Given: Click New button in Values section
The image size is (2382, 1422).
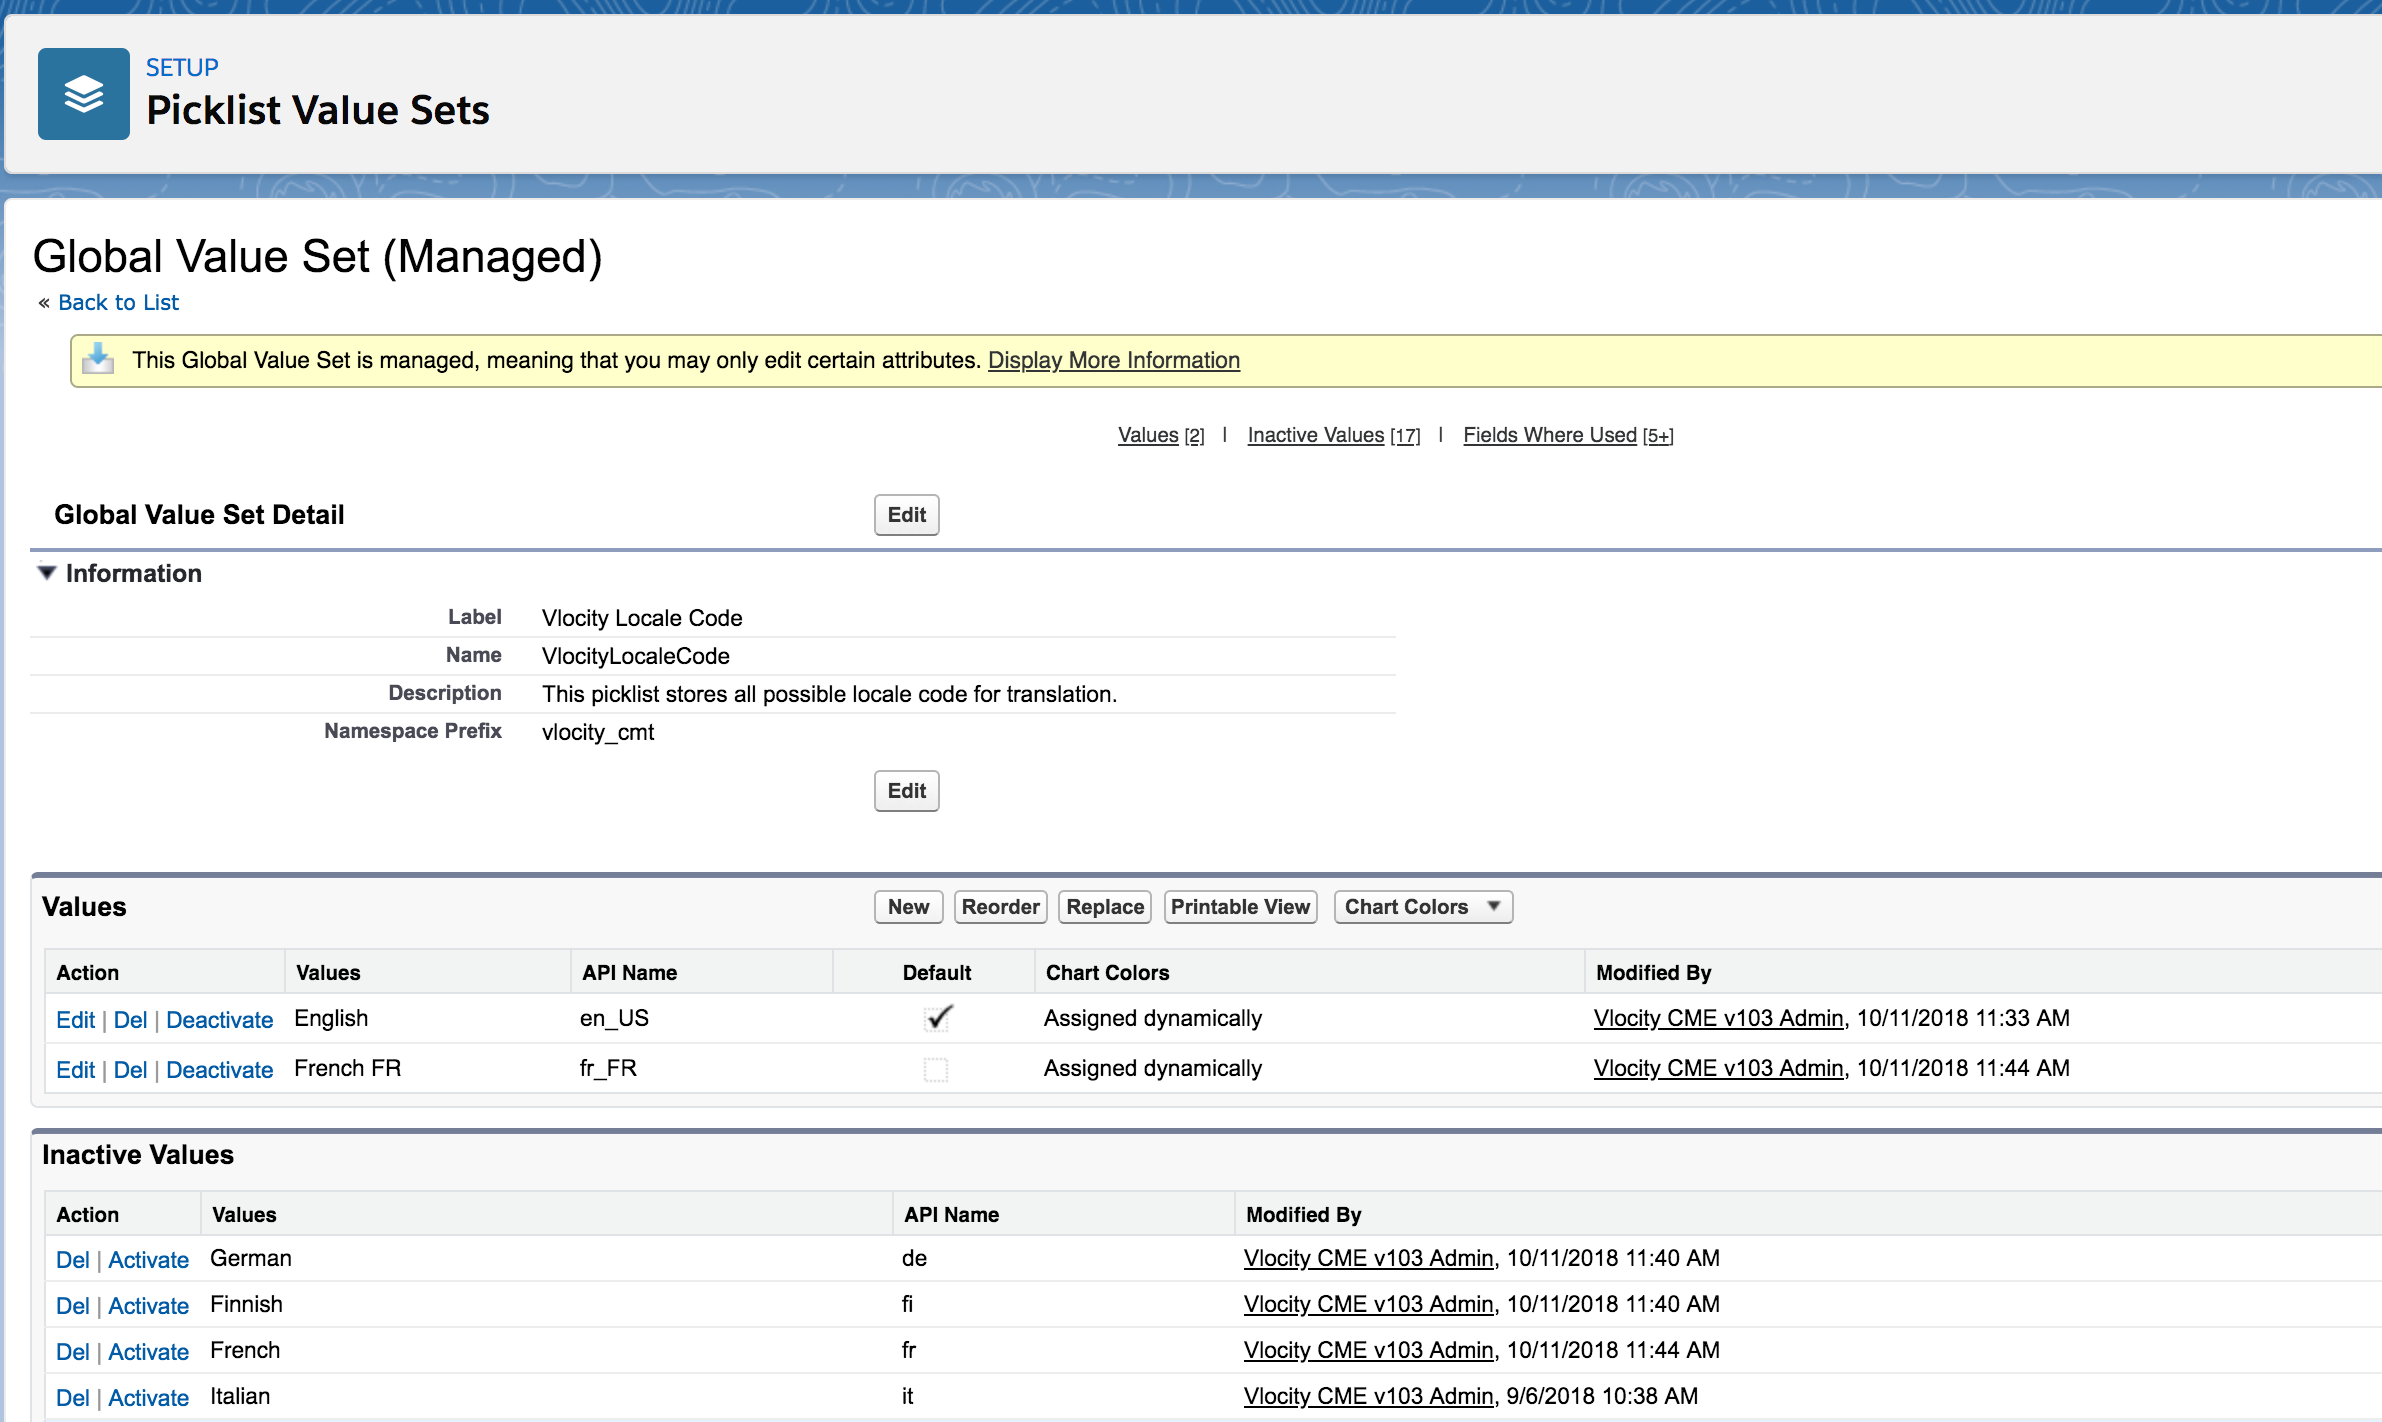Looking at the screenshot, I should click(909, 907).
